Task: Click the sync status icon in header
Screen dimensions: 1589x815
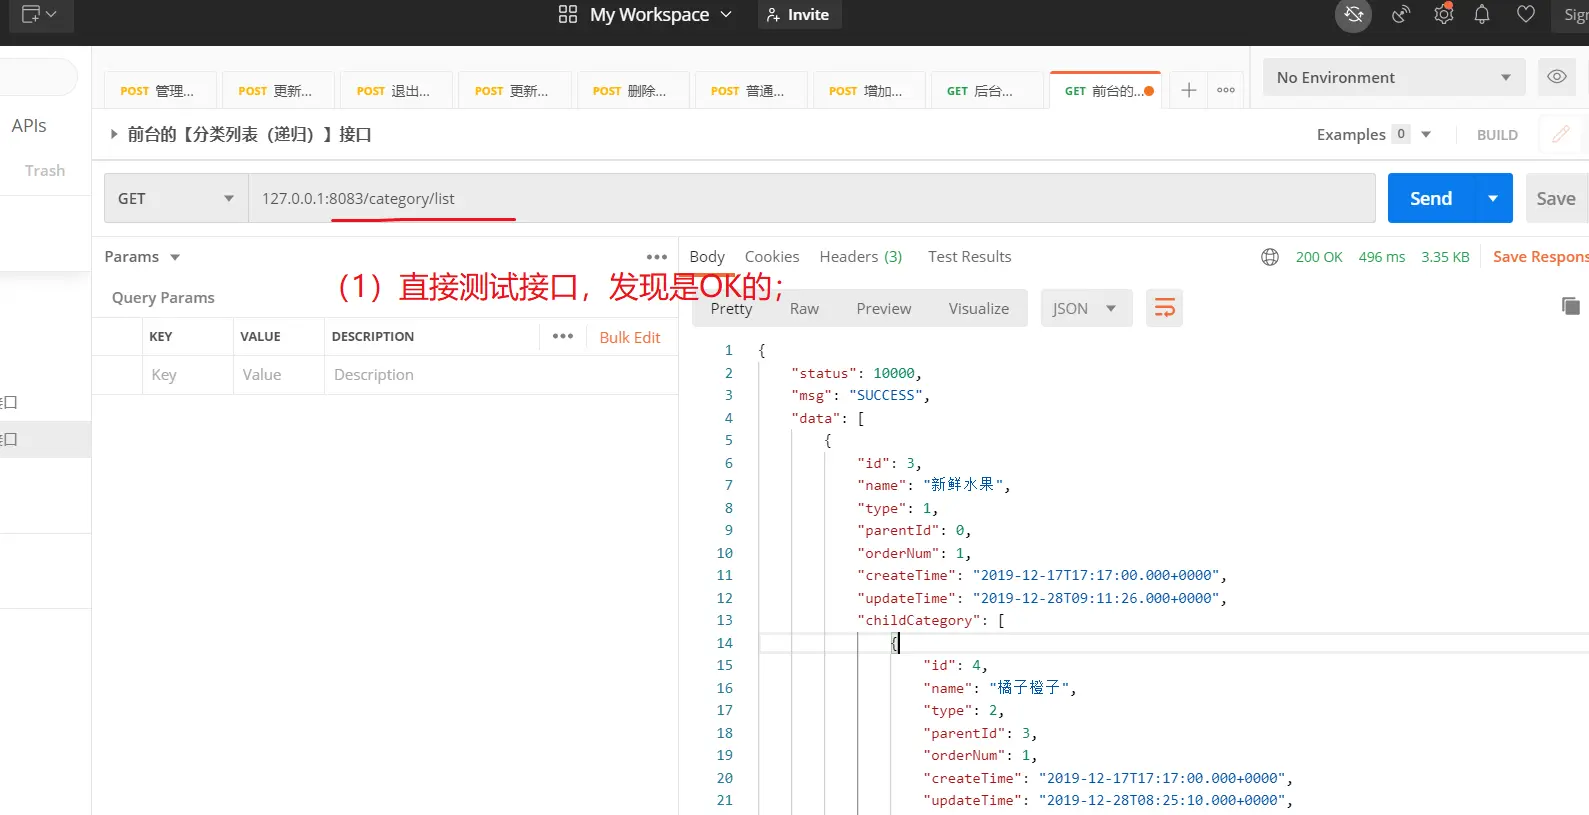Action: coord(1353,15)
